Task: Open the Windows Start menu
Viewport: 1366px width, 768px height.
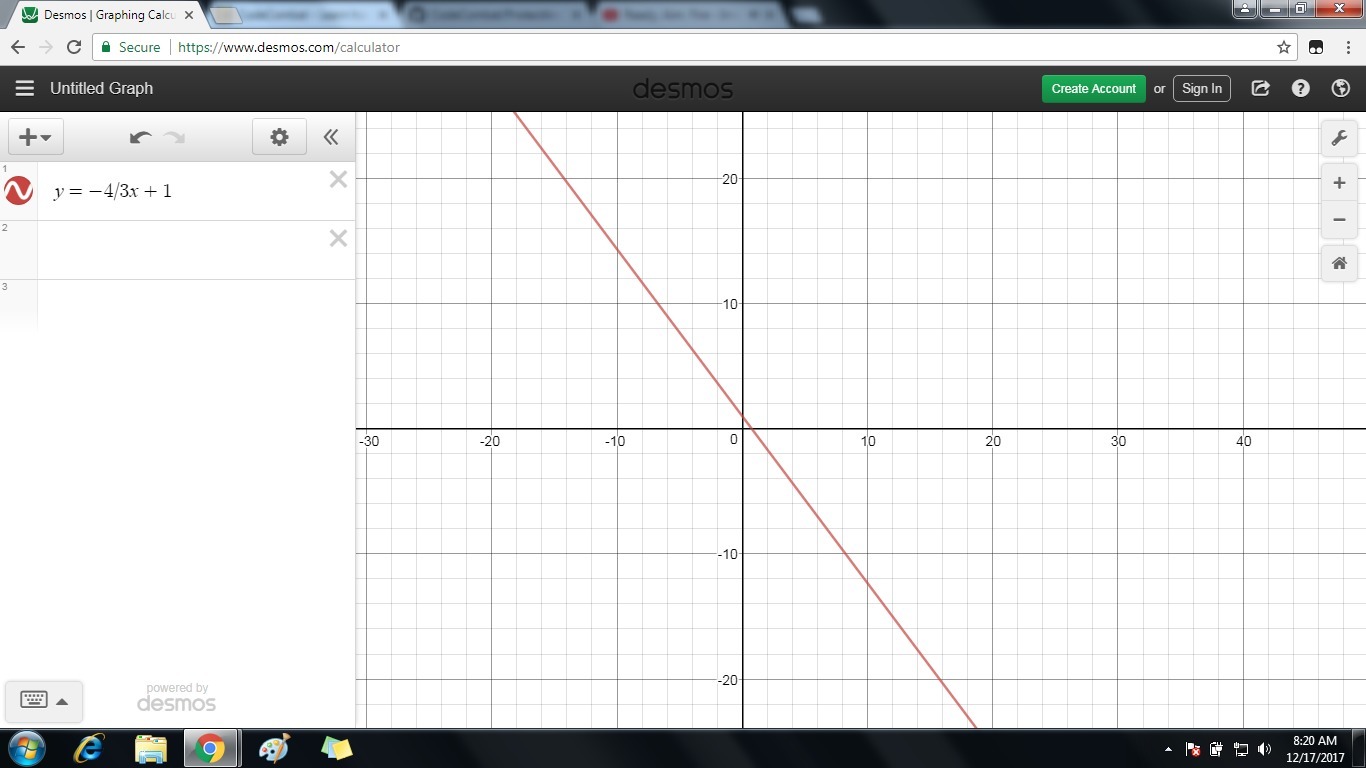Action: pyautogui.click(x=25, y=748)
